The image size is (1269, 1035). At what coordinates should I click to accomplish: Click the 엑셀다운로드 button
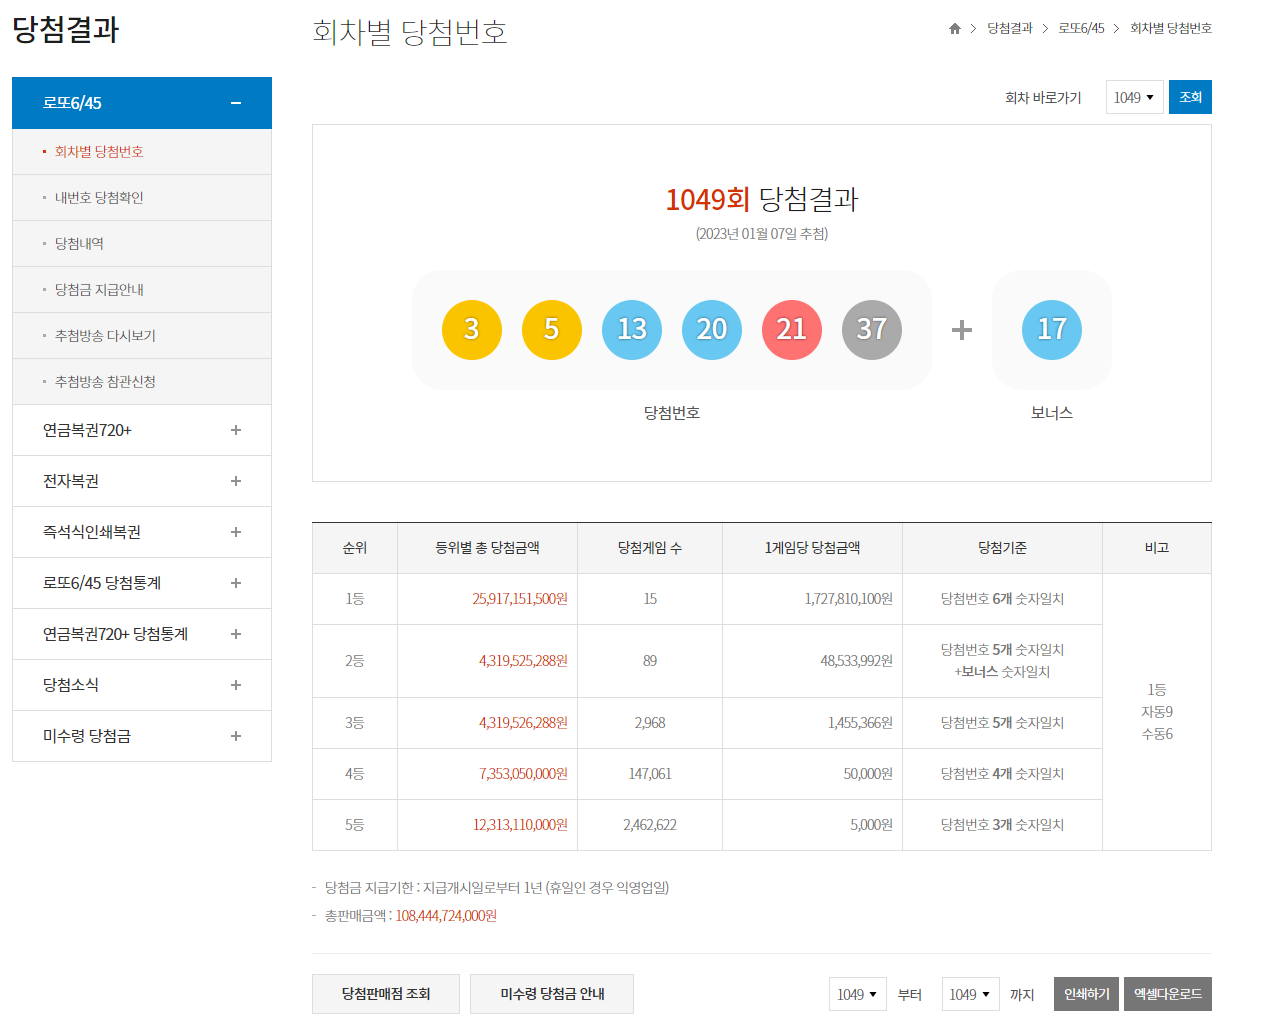[x=1168, y=994]
